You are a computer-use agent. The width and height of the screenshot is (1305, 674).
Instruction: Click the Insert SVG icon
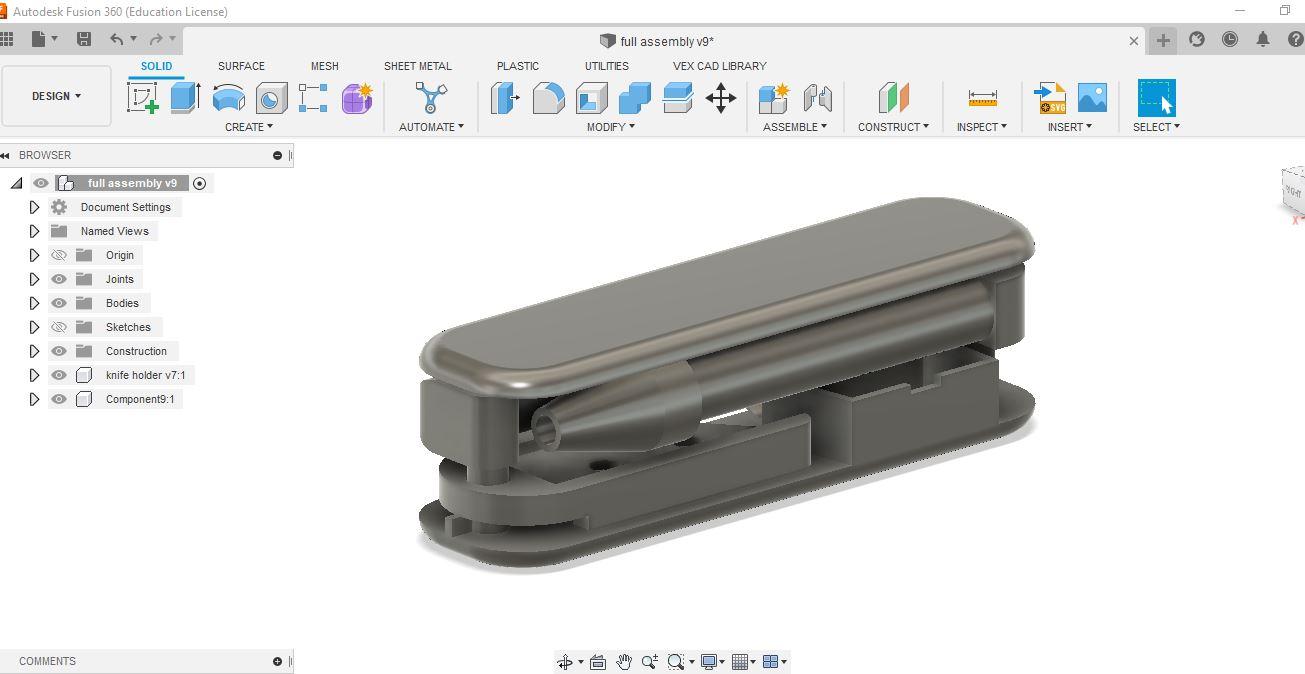click(1050, 98)
